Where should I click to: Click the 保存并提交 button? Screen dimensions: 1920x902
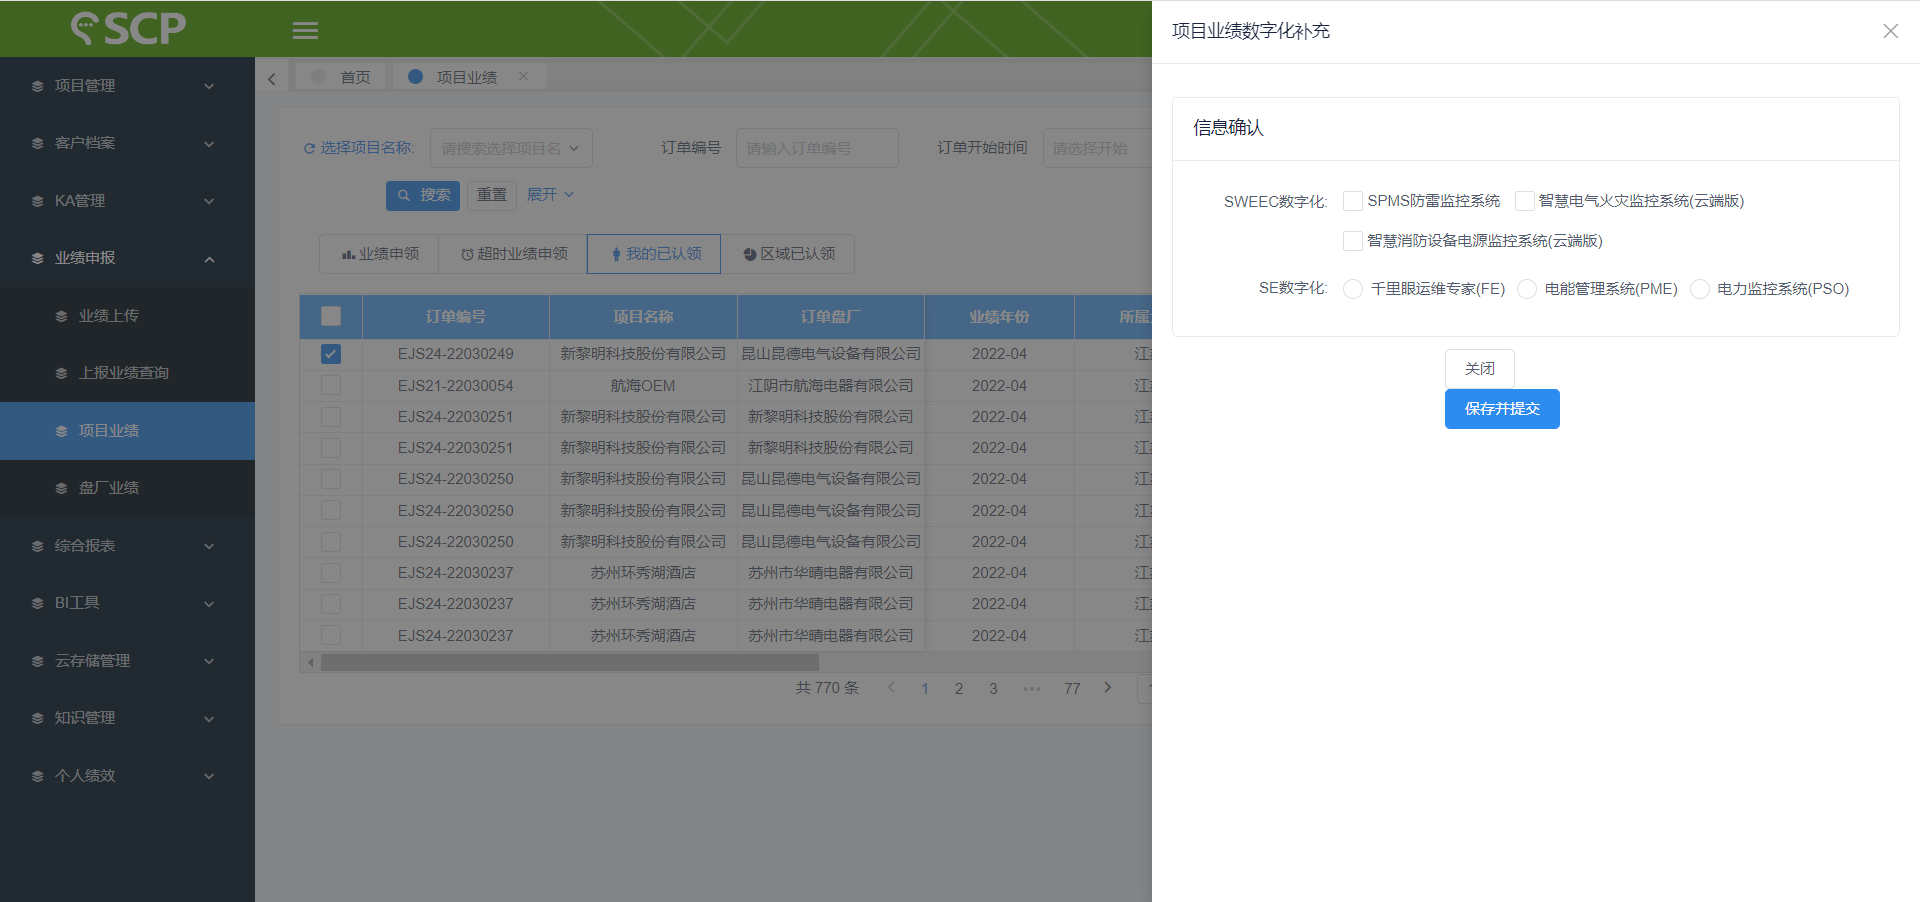click(1502, 409)
